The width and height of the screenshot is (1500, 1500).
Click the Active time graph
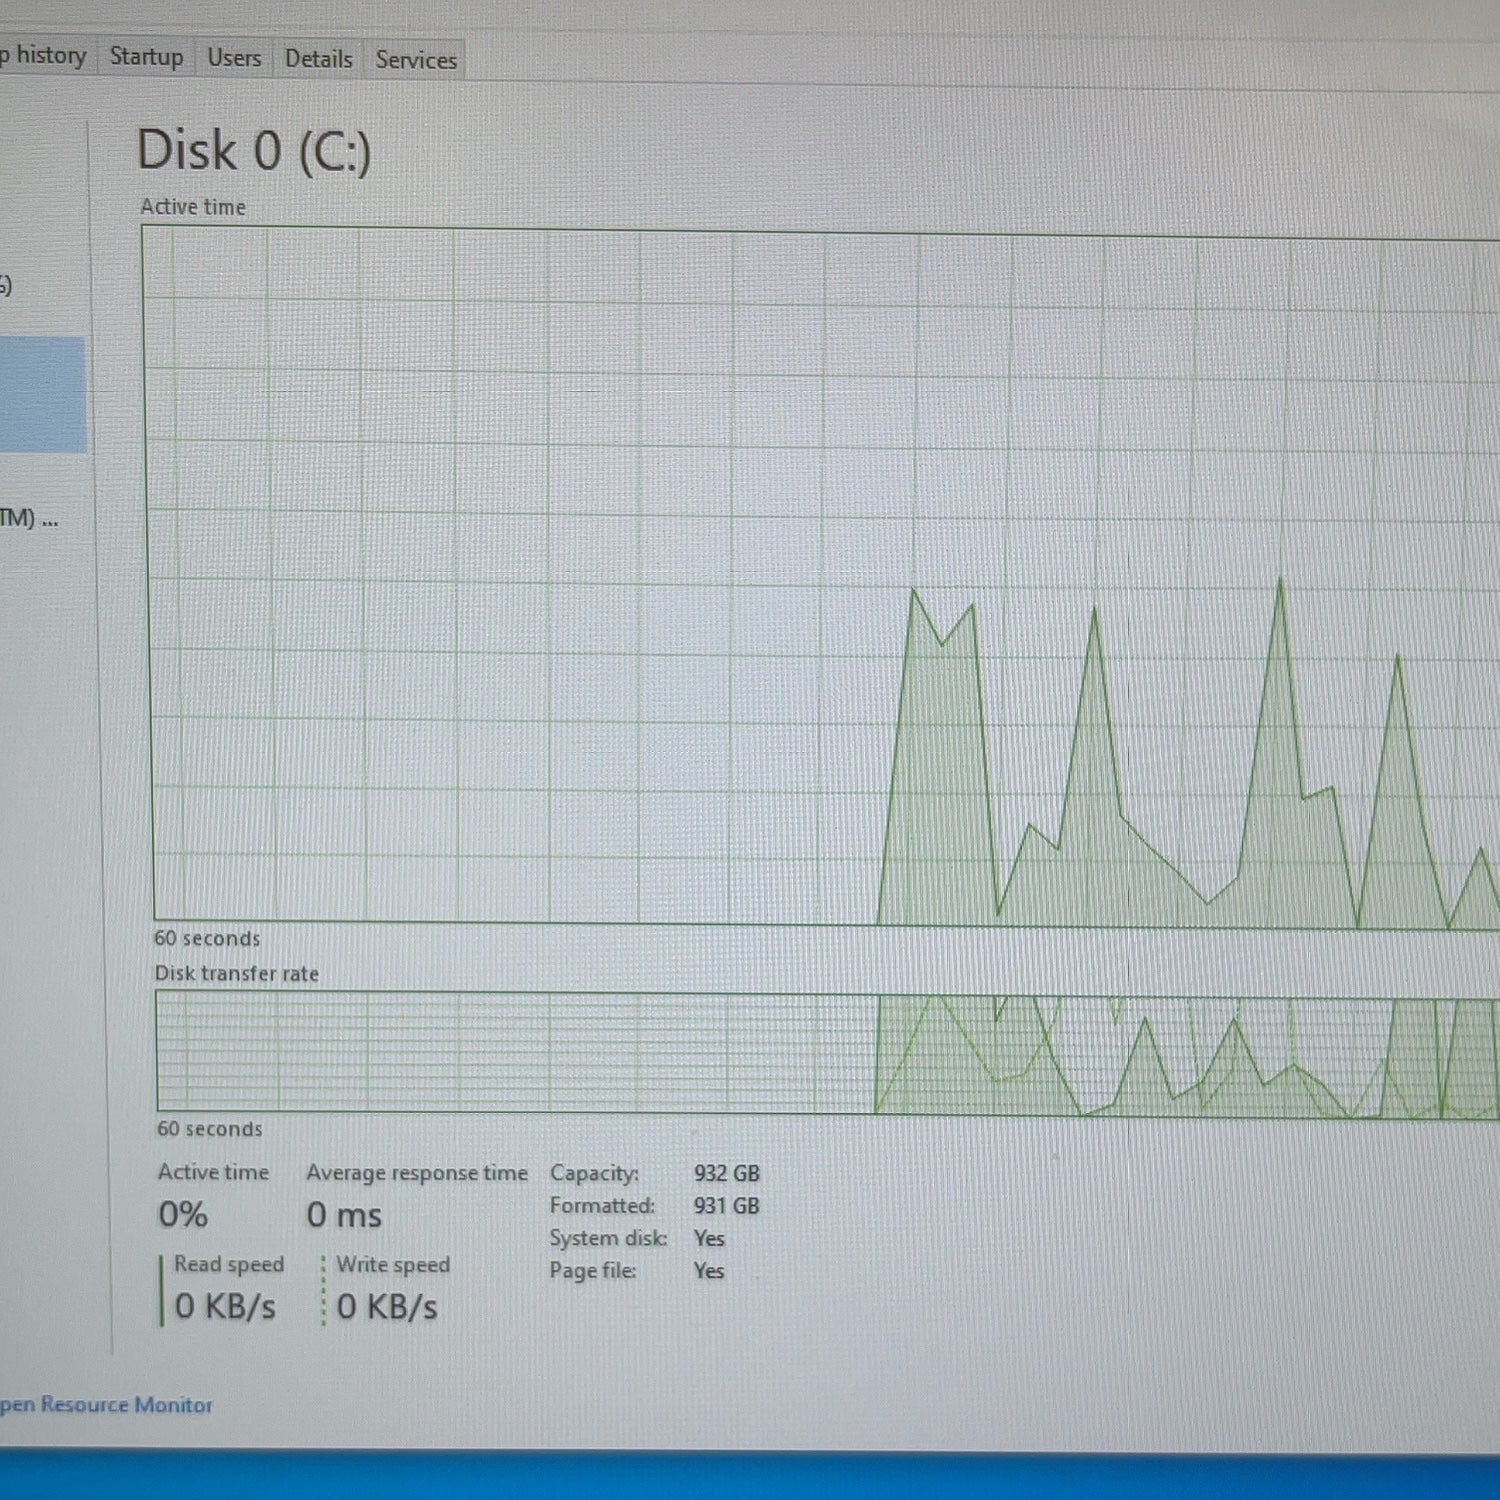pyautogui.click(x=822, y=577)
